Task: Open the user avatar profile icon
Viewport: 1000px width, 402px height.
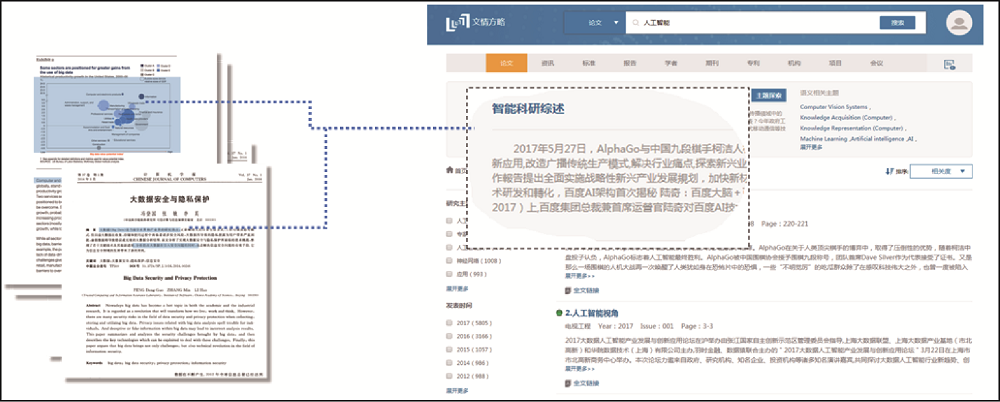Action: point(959,22)
